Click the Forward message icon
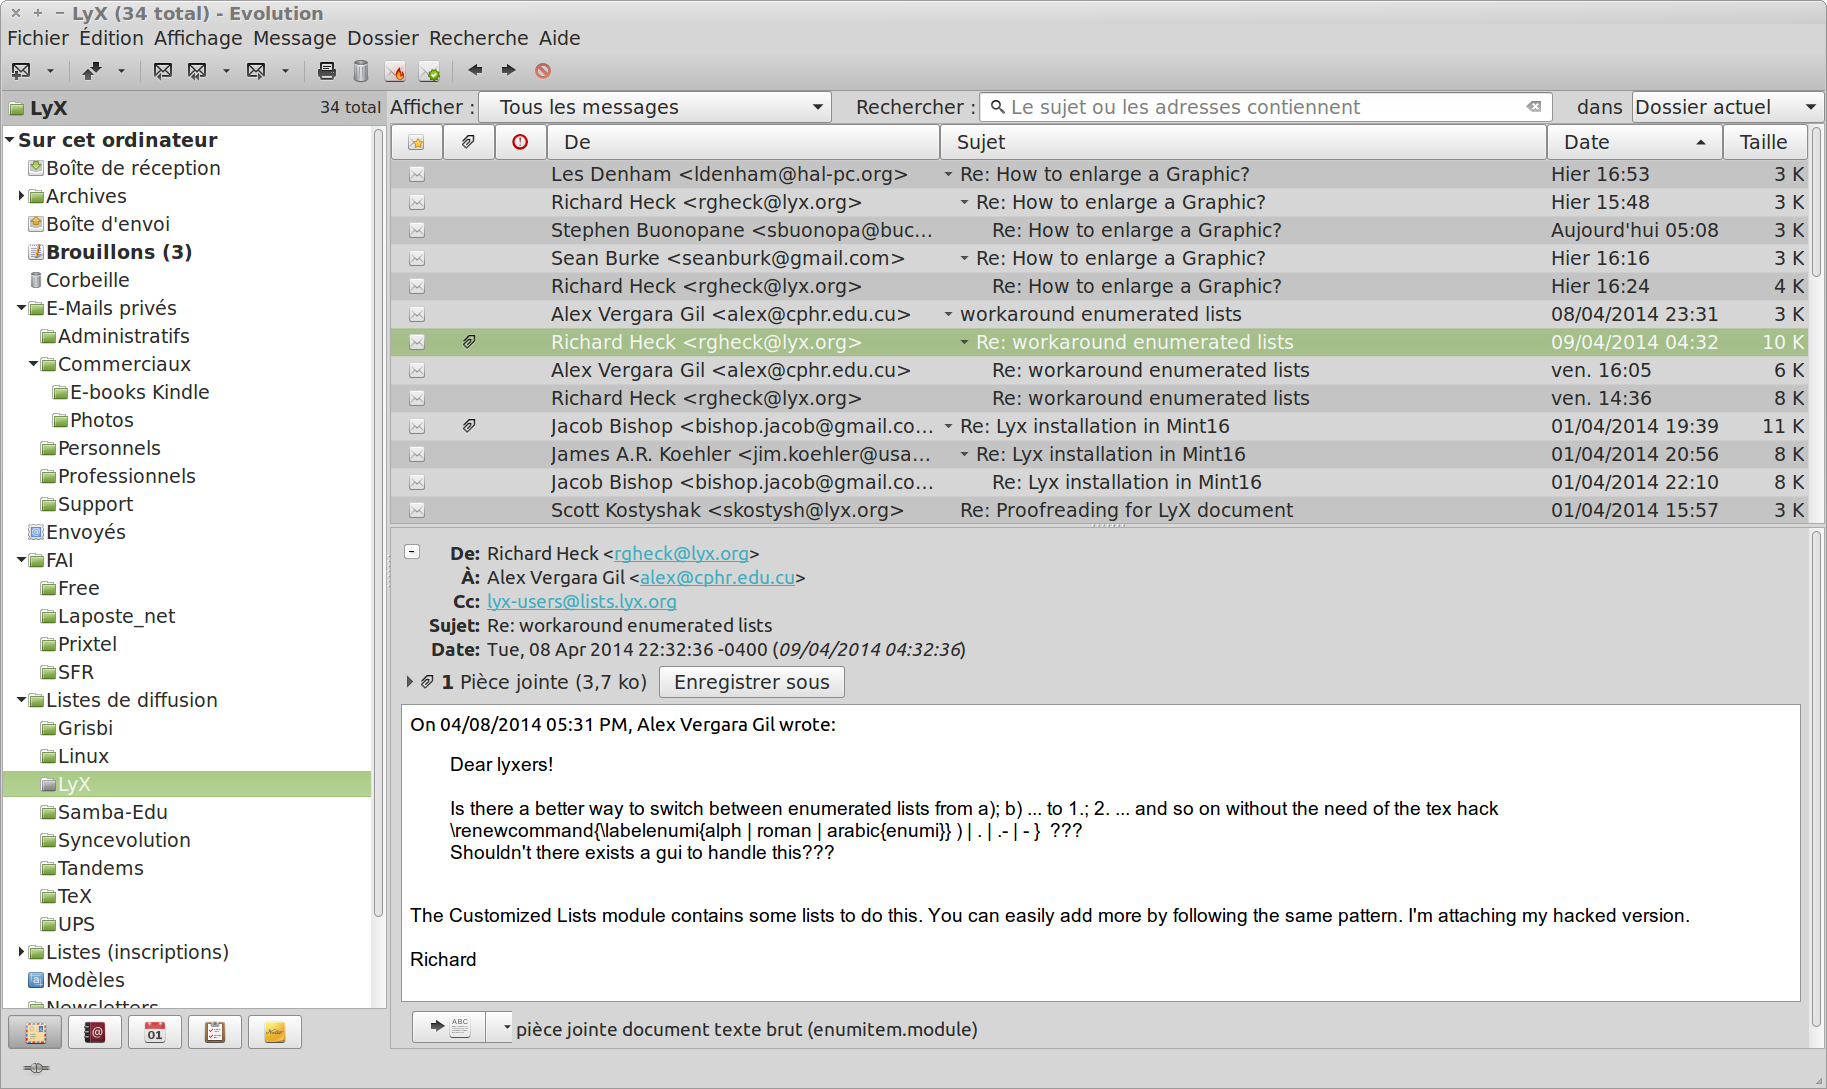The width and height of the screenshot is (1827, 1089). click(x=256, y=71)
